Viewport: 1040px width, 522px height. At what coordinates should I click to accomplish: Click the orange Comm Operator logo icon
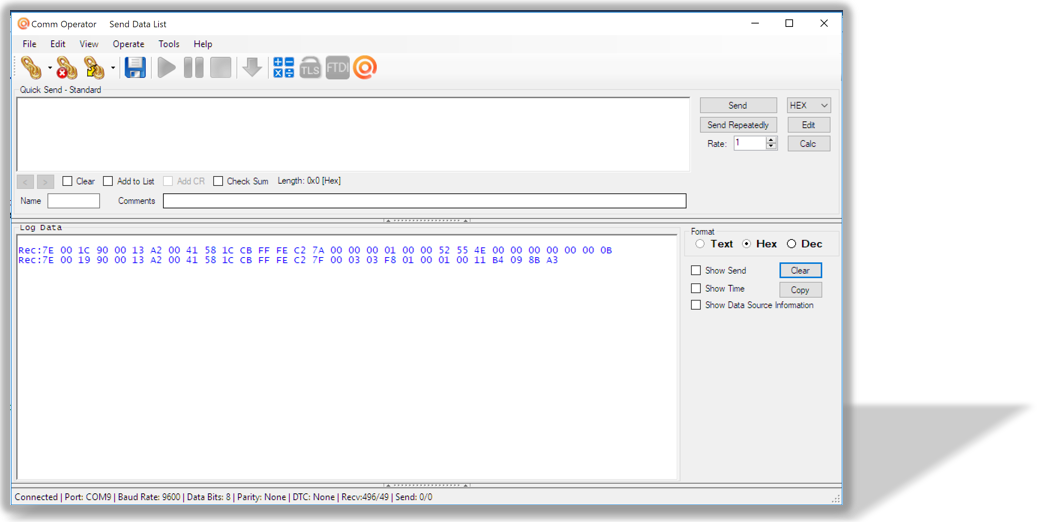pyautogui.click(x=365, y=68)
